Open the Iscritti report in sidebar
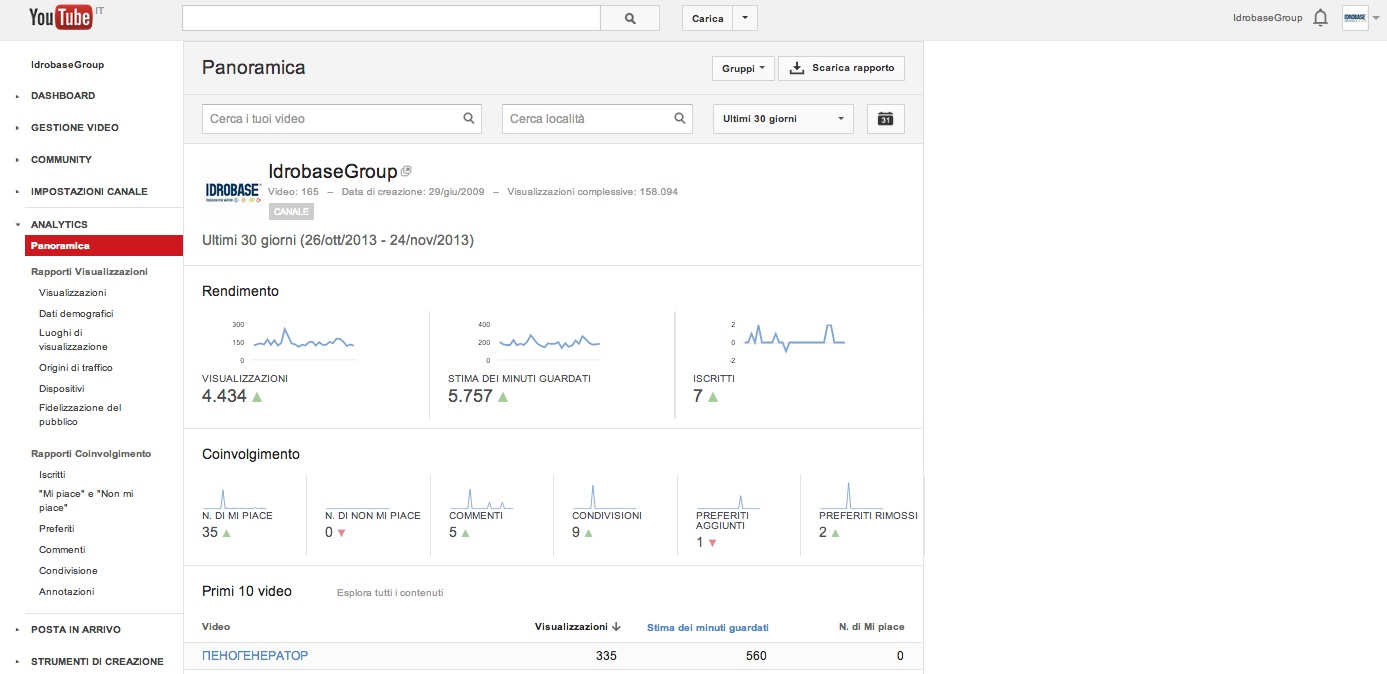 click(52, 475)
